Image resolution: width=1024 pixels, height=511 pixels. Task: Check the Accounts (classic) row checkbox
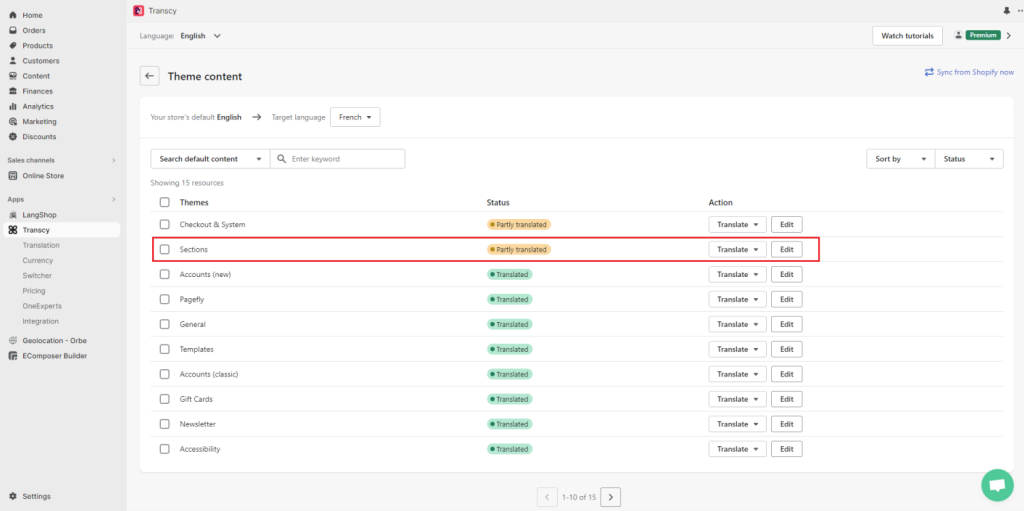click(x=165, y=374)
